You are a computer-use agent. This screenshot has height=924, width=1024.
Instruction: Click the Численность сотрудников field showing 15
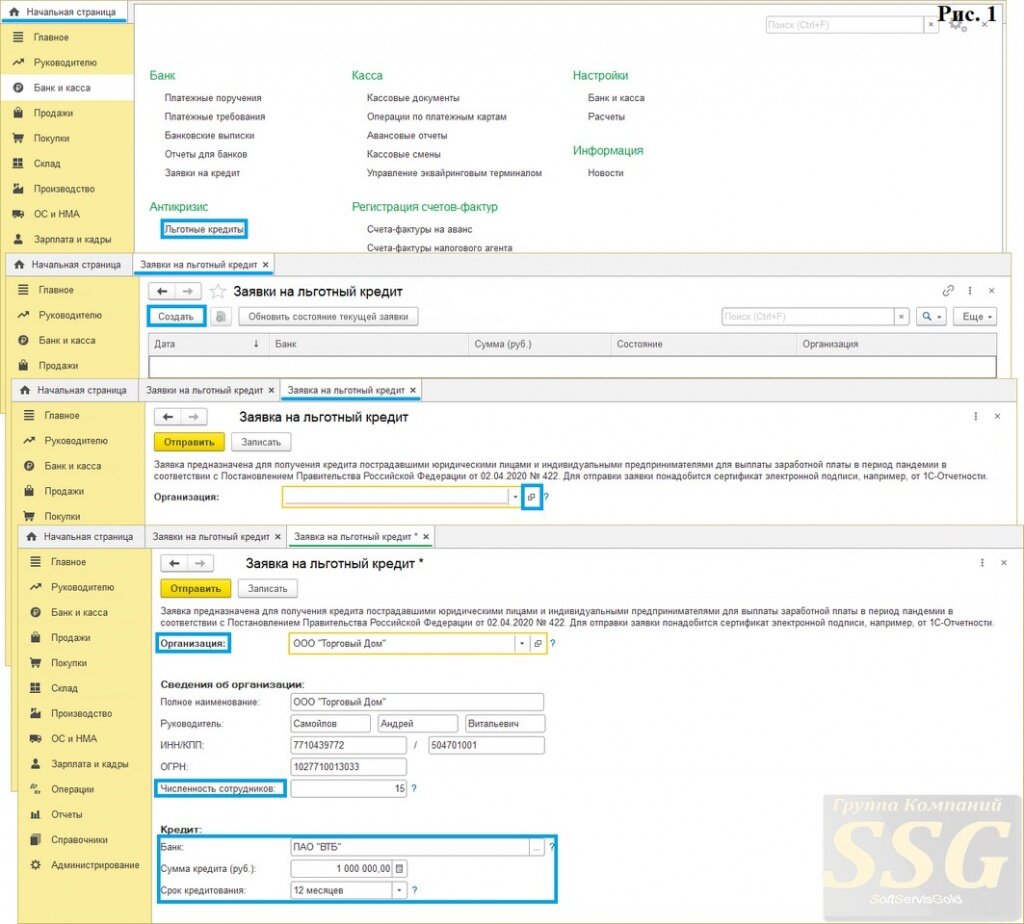coord(349,788)
